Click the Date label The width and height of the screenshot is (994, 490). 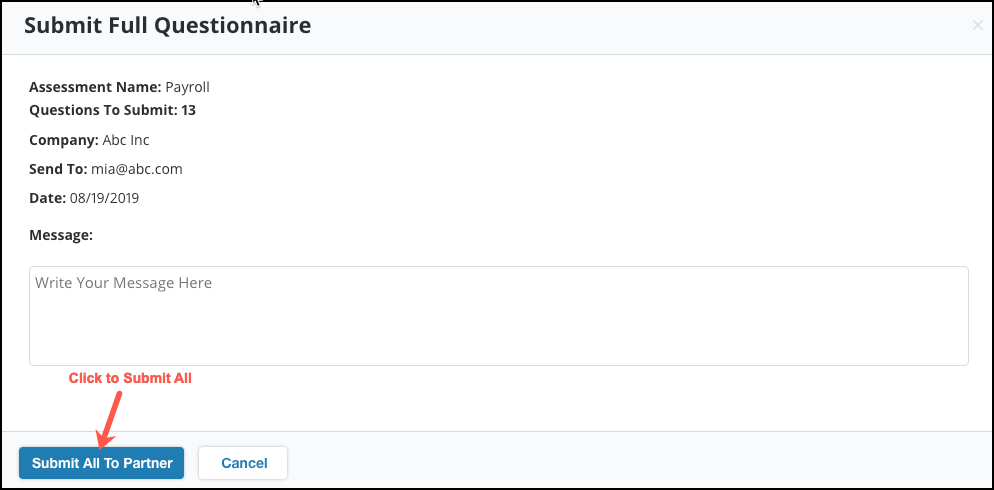pos(48,198)
